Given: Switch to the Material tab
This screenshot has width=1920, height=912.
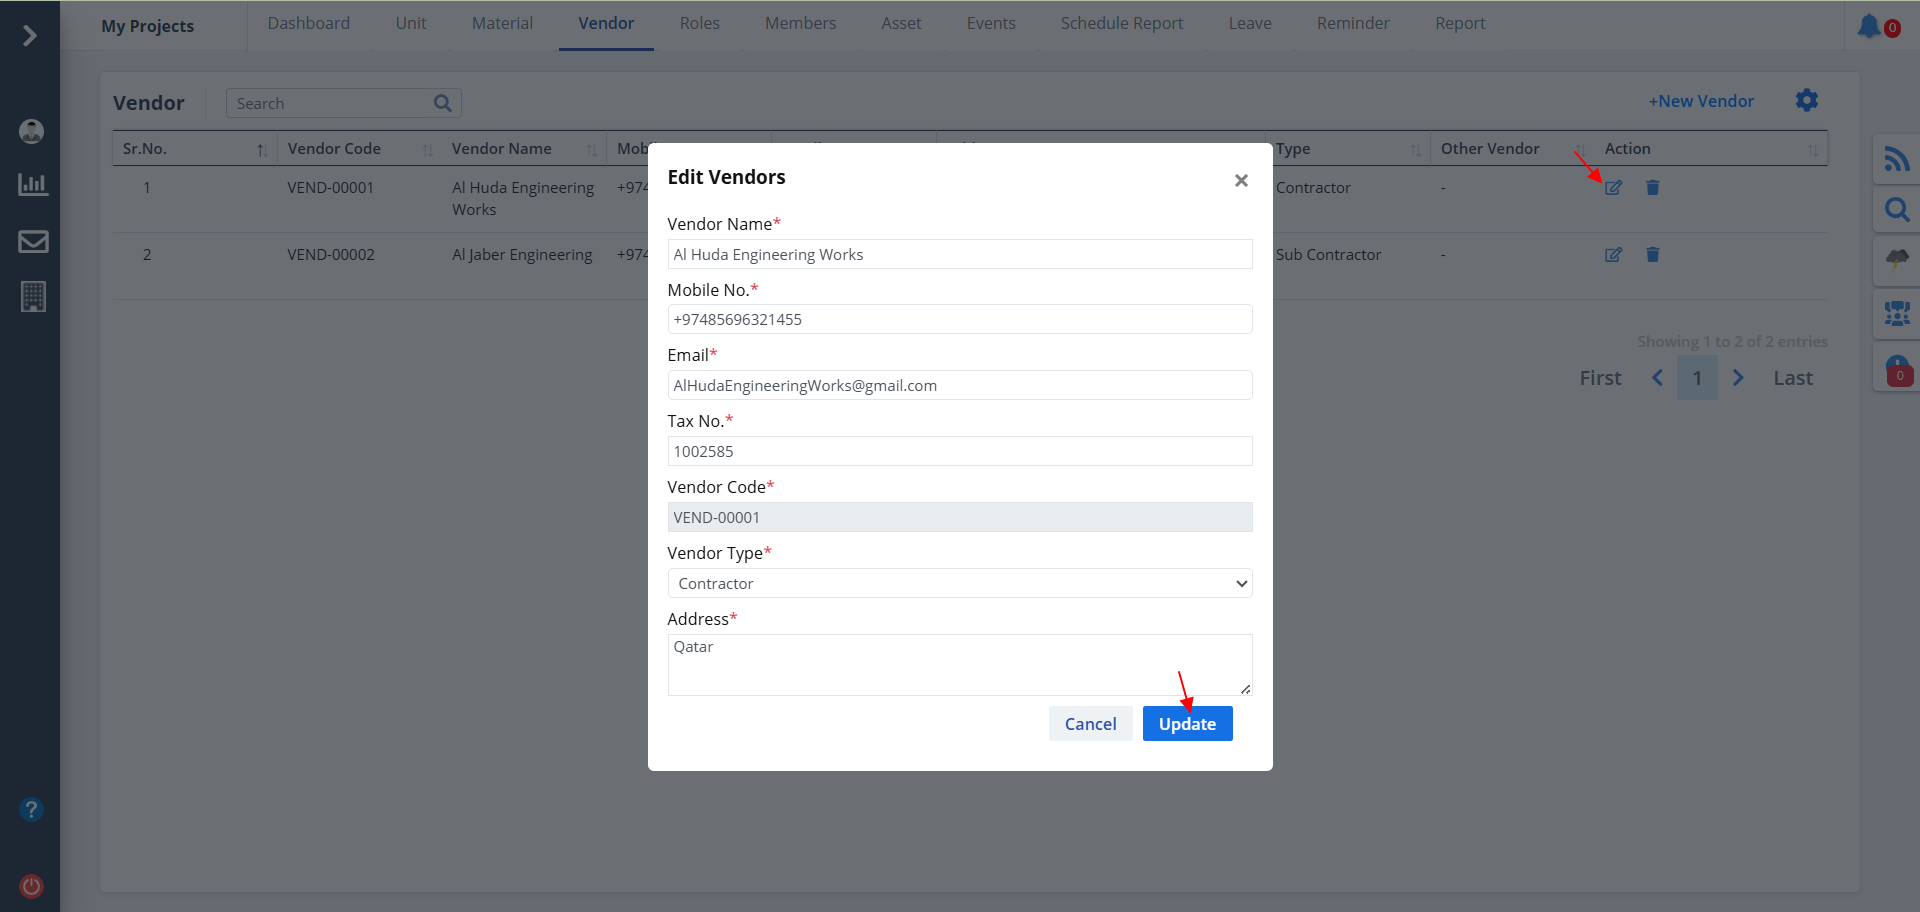Looking at the screenshot, I should click(x=502, y=24).
